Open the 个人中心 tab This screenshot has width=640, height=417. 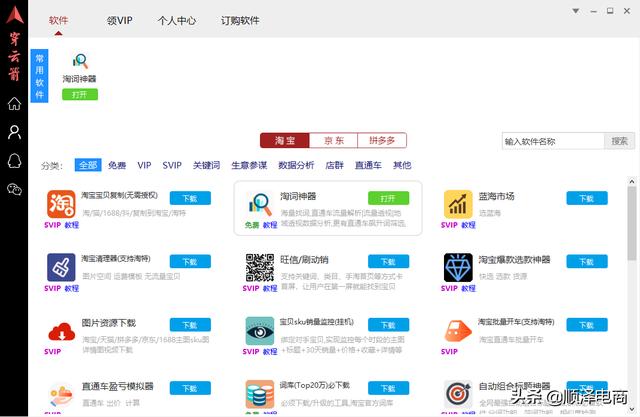[x=177, y=20]
